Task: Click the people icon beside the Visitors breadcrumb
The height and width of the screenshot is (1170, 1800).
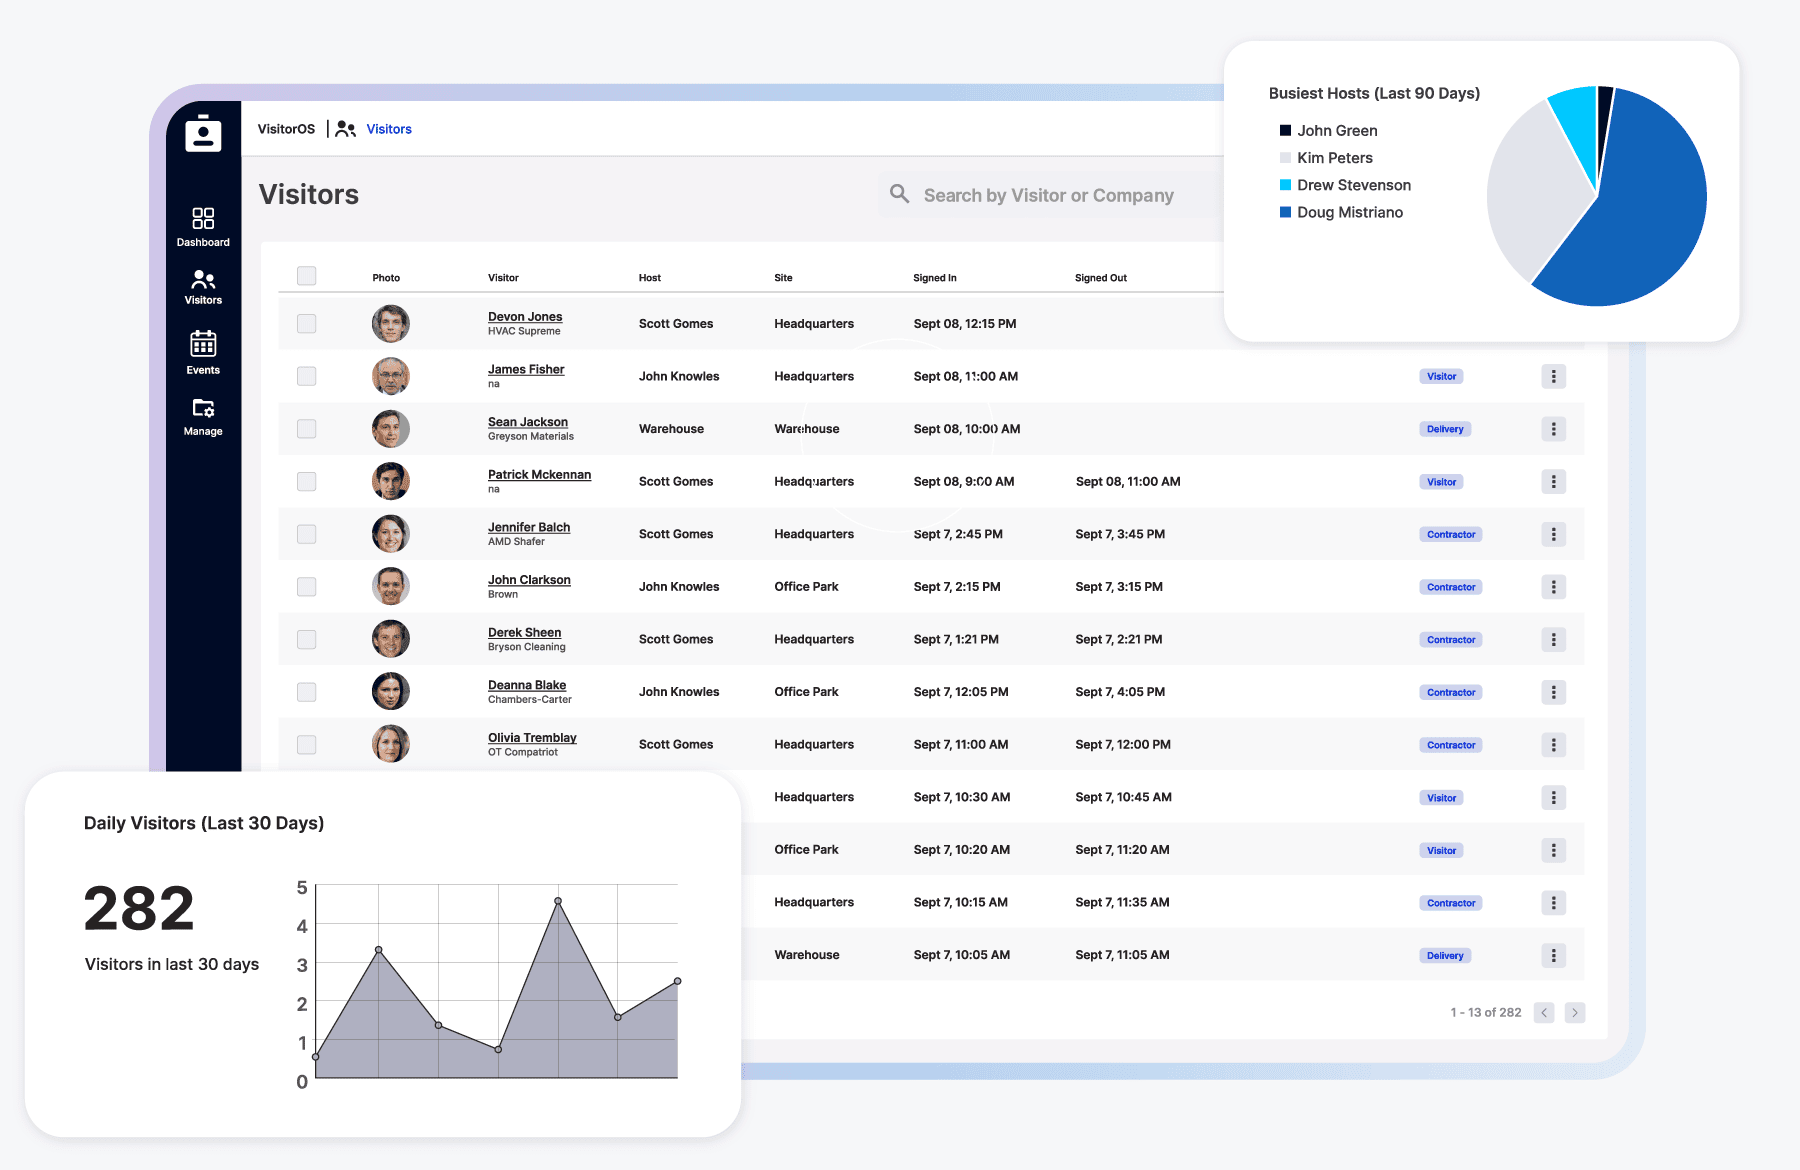Action: [346, 128]
